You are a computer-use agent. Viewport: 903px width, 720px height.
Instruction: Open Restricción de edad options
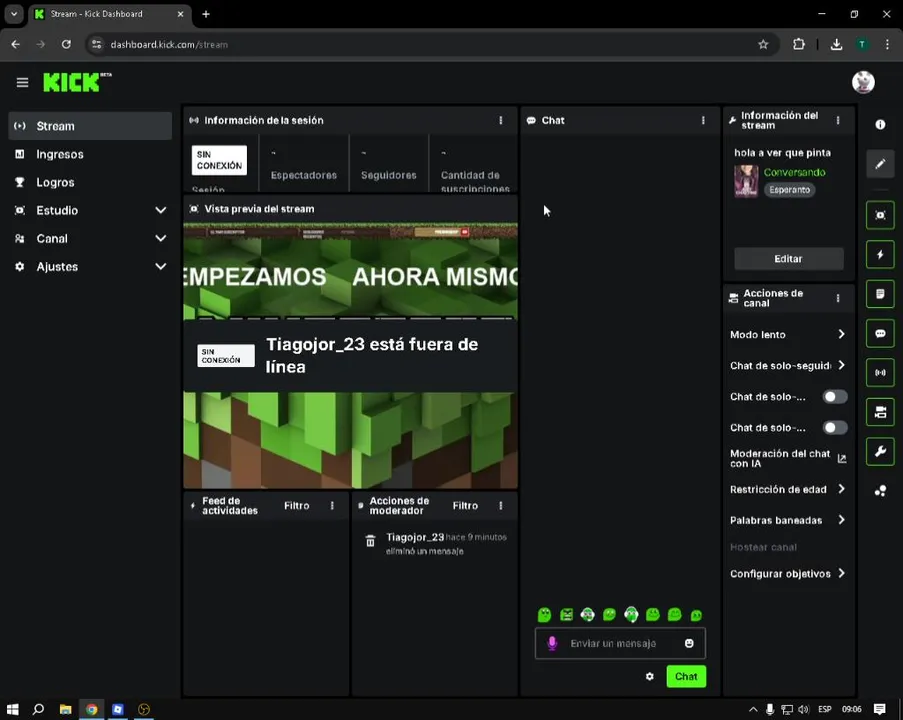tap(787, 490)
